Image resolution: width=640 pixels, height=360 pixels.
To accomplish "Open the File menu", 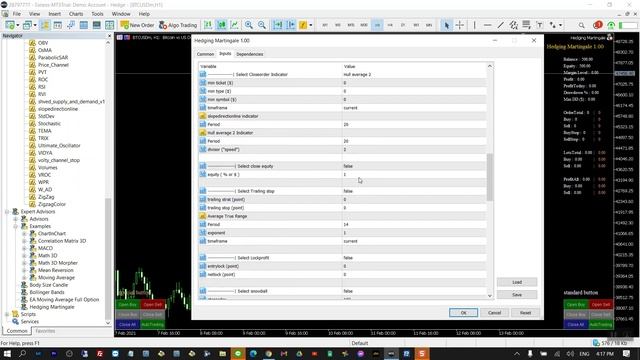I will 17,14.
